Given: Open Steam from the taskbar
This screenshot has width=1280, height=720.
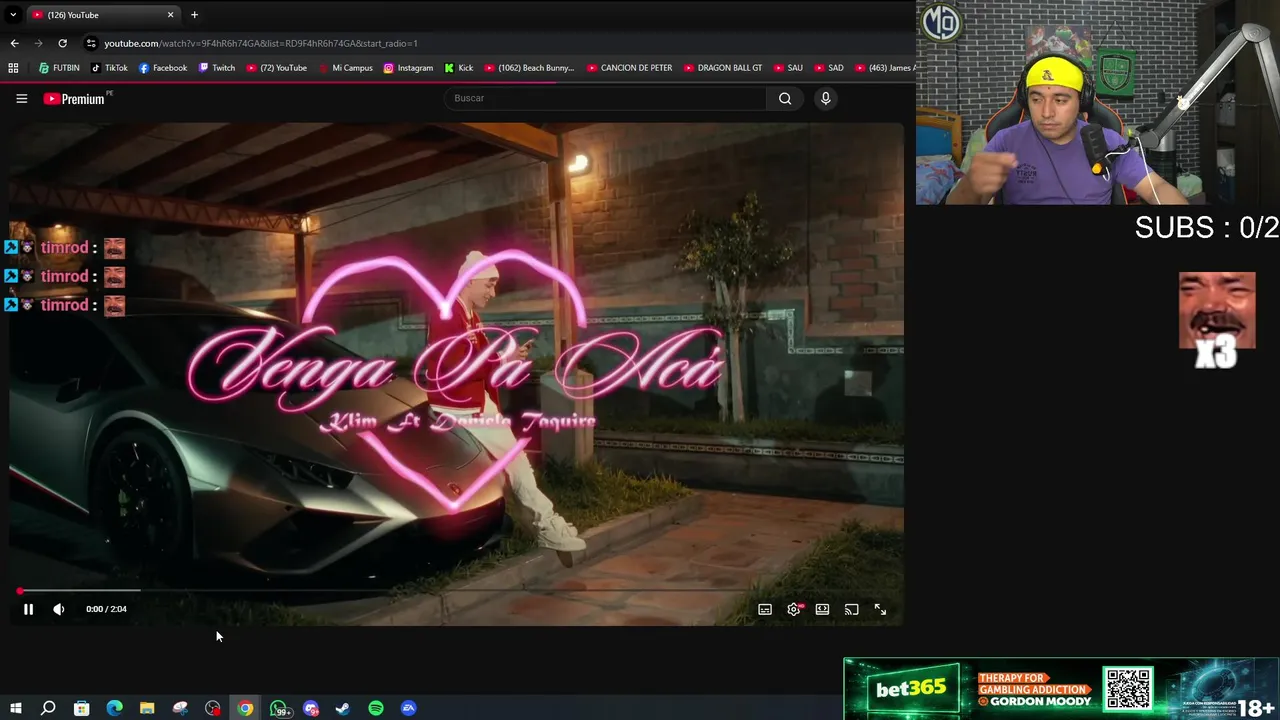Looking at the screenshot, I should (343, 708).
